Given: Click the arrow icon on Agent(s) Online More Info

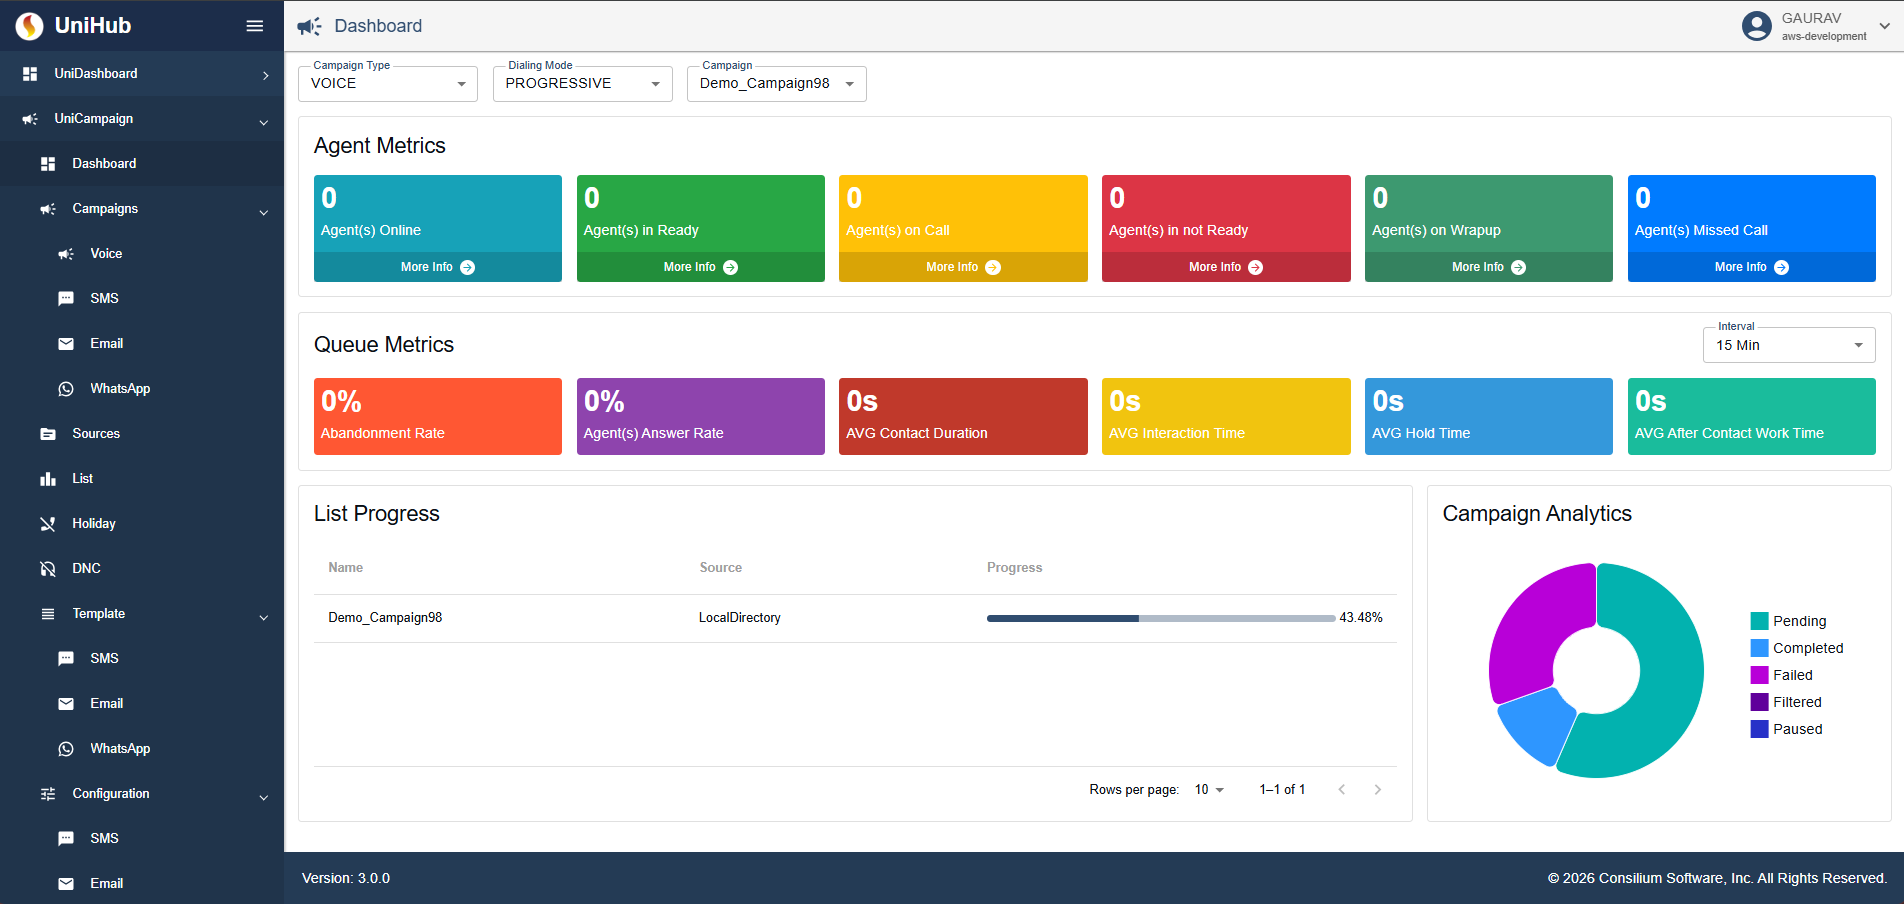Looking at the screenshot, I should pyautogui.click(x=468, y=268).
